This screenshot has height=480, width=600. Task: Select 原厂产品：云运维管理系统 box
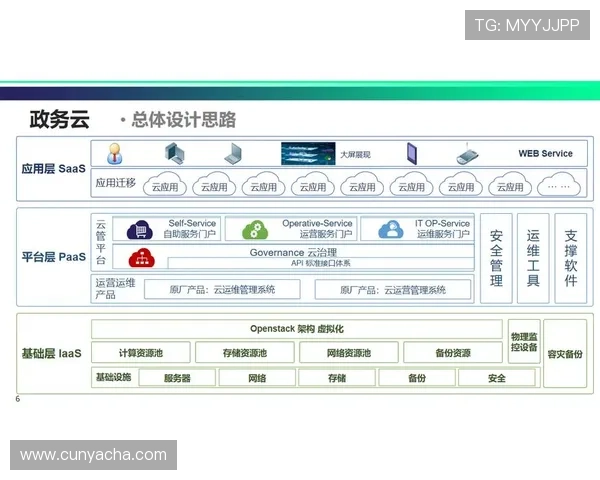[222, 289]
